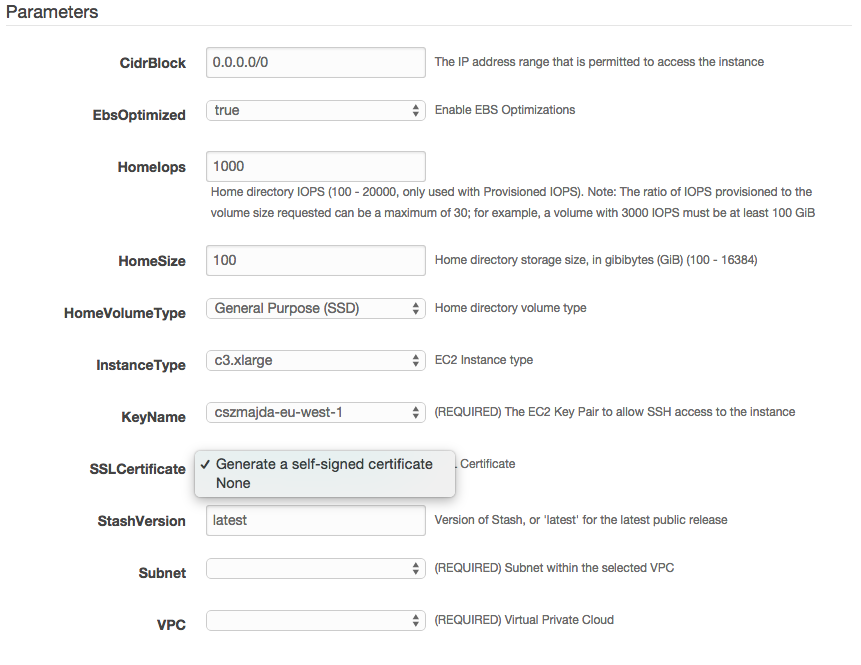The height and width of the screenshot is (665, 861).
Task: Click the Home directory IOPS note text
Action: tap(513, 202)
